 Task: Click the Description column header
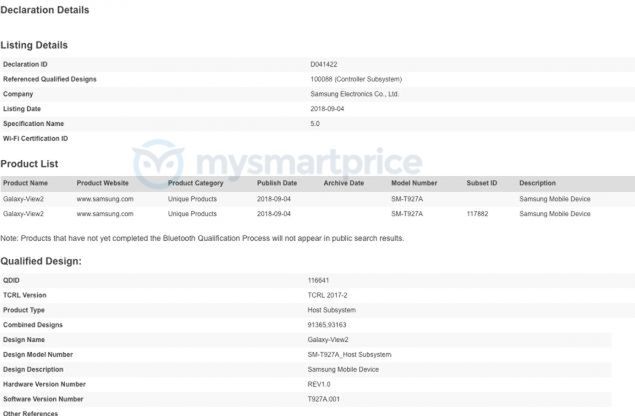537,183
